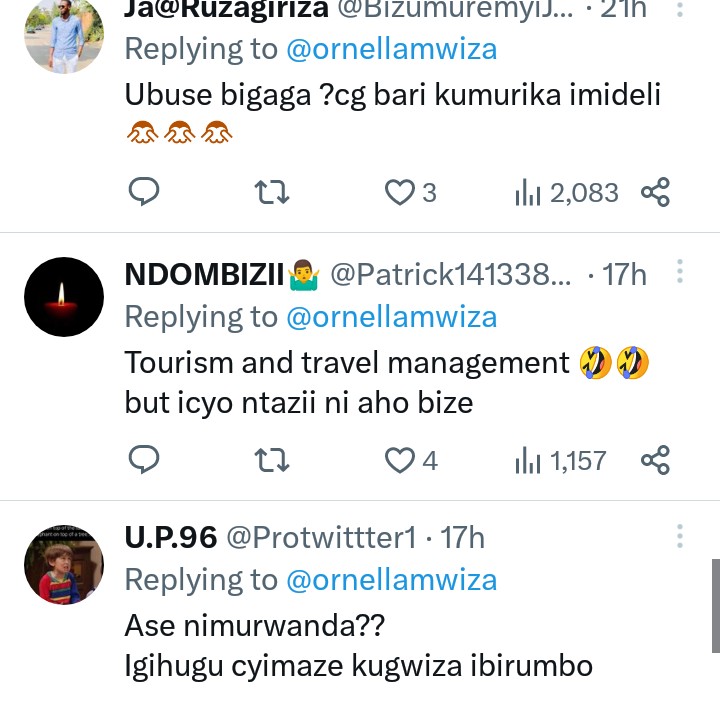Open more options for NDOMBIZII's tweet
Screen dimensions: 720x705
click(680, 272)
